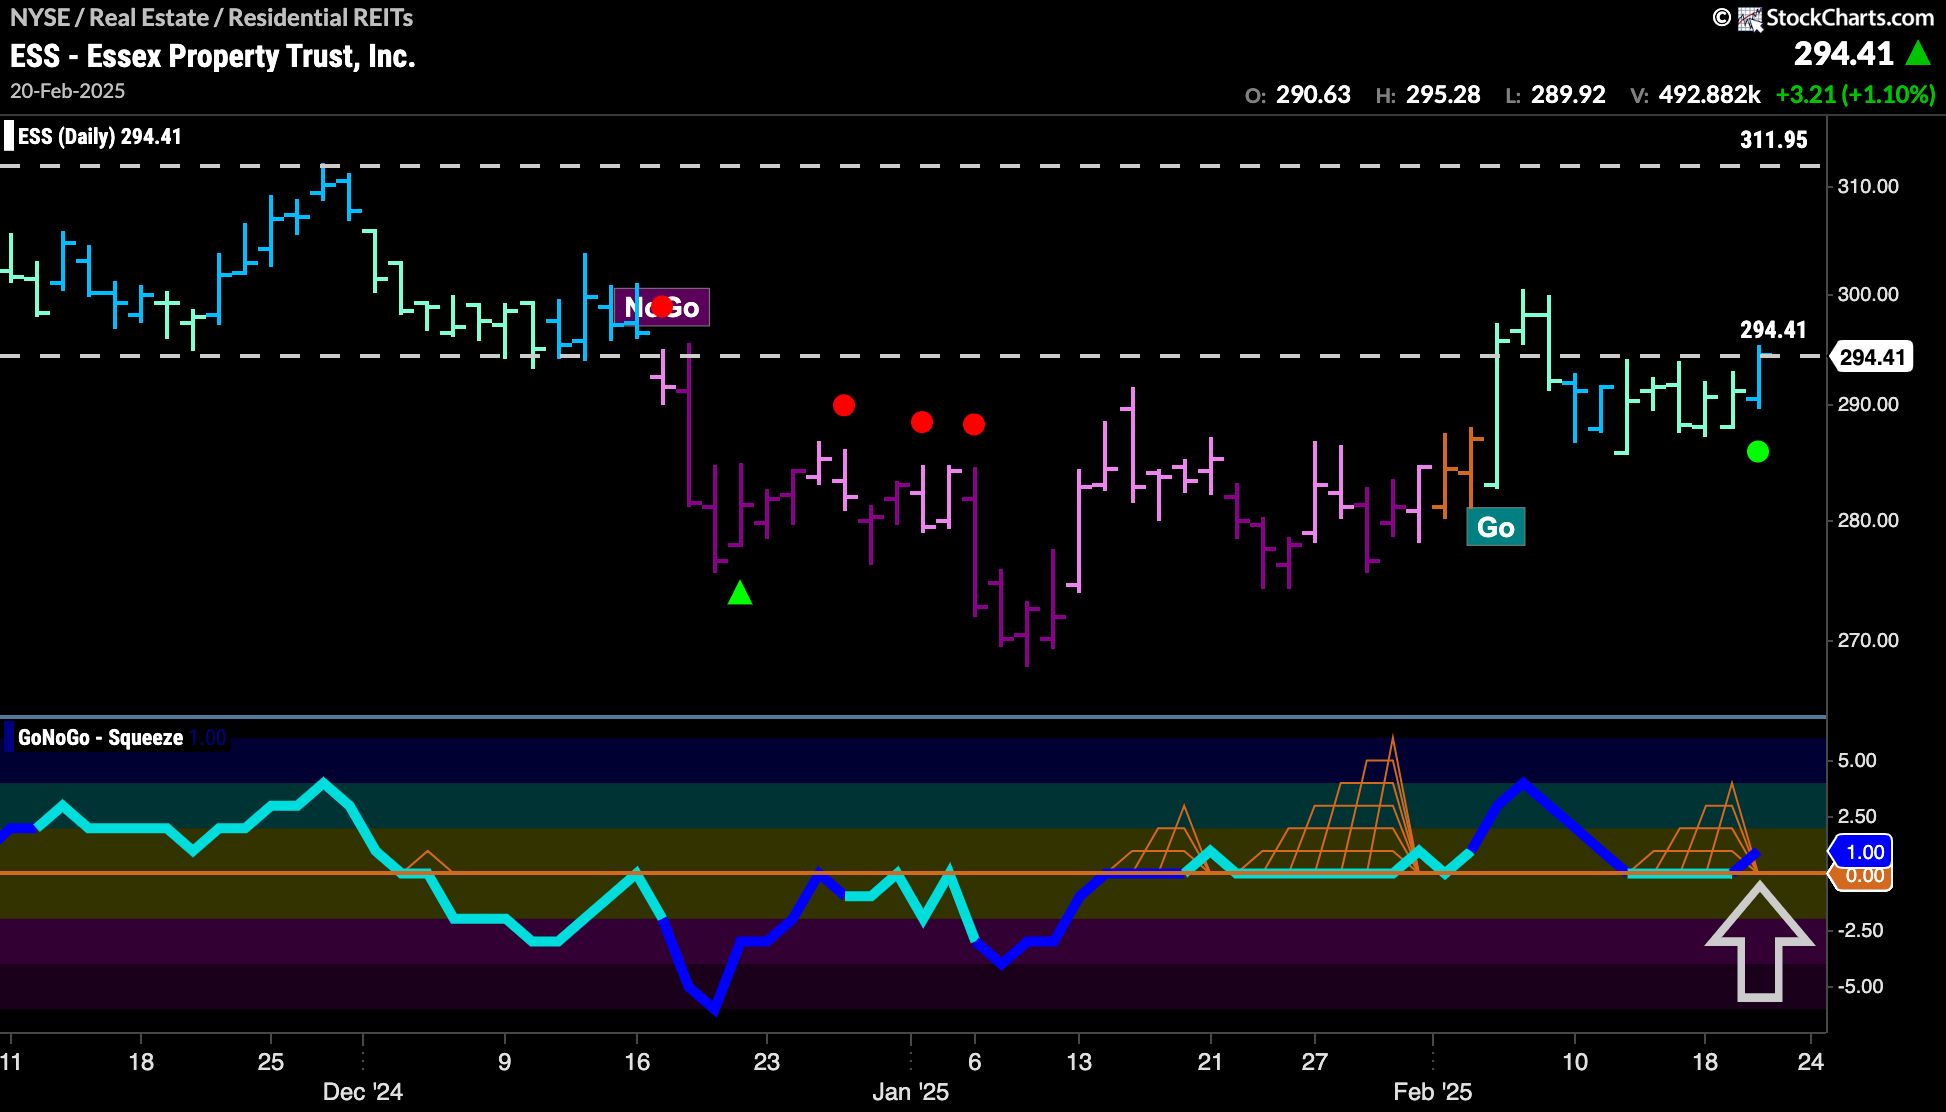
Task: Click the green up arrow beside 294.41
Action: click(1917, 53)
